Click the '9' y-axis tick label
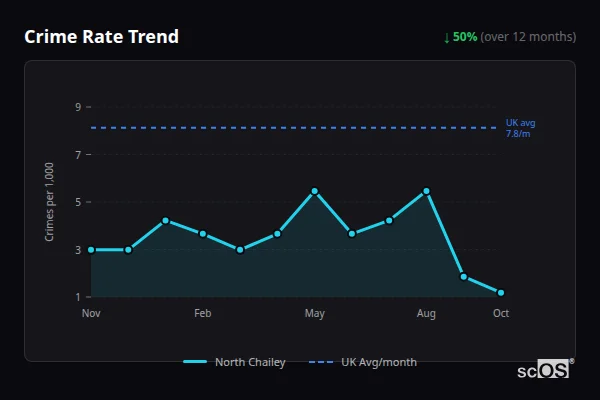 [78, 107]
